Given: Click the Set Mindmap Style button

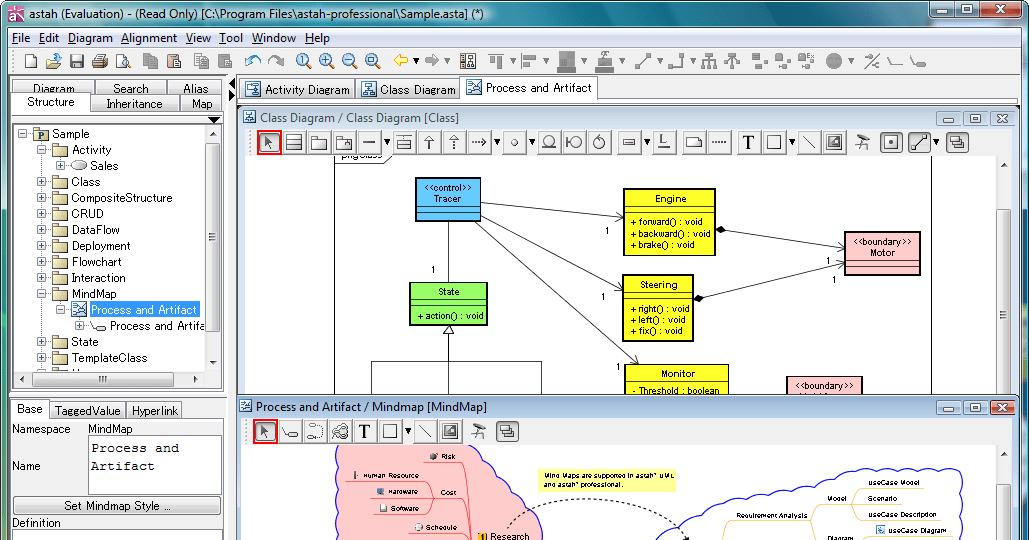Looking at the screenshot, I should point(117,506).
